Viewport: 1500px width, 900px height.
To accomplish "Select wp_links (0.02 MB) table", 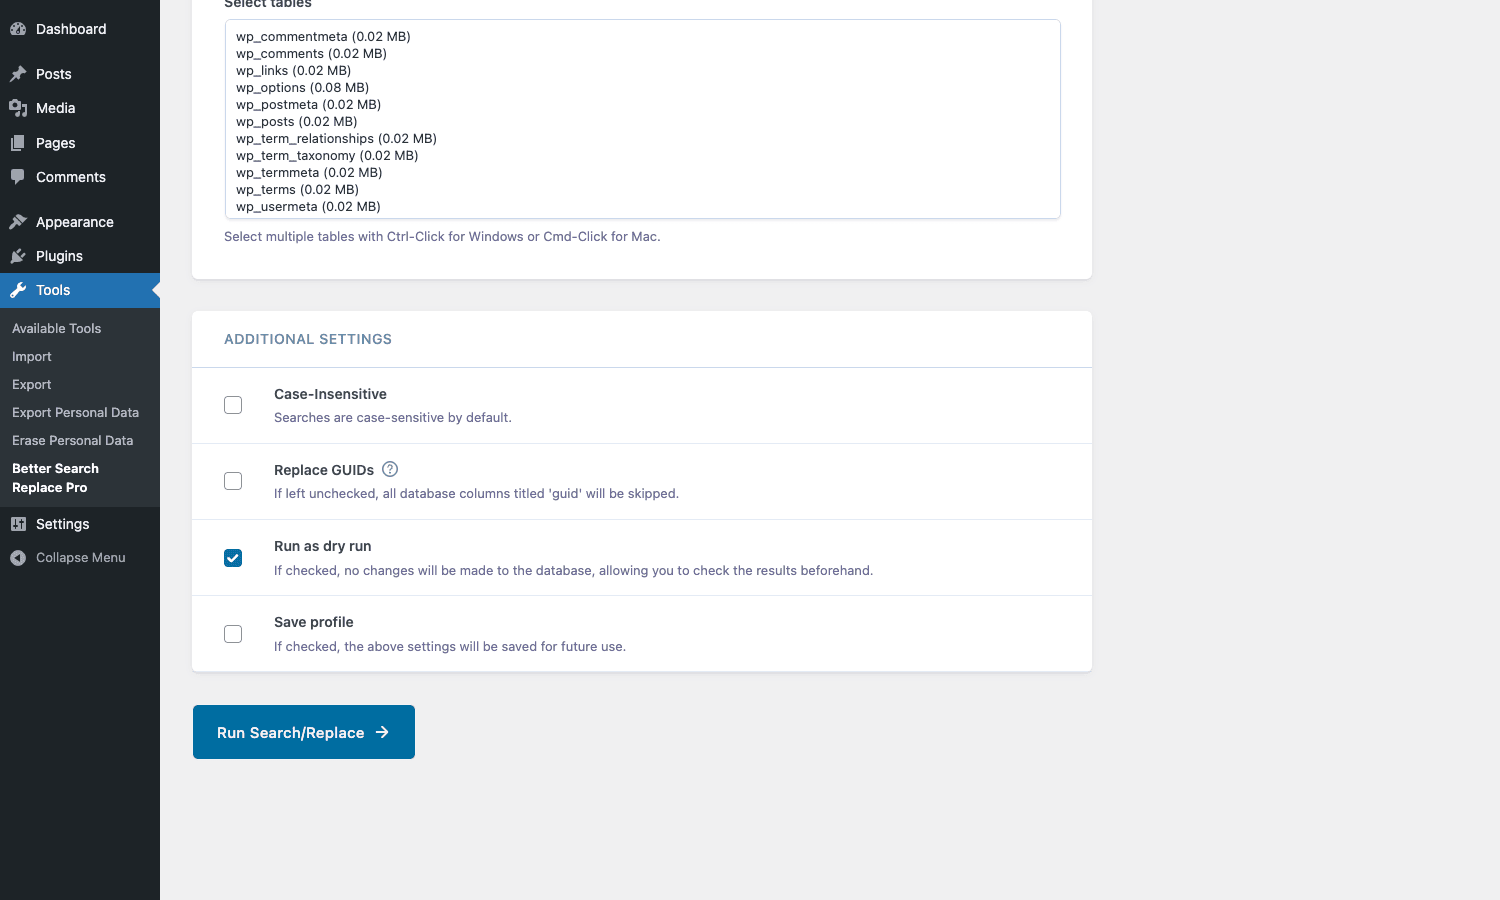I will (x=293, y=70).
